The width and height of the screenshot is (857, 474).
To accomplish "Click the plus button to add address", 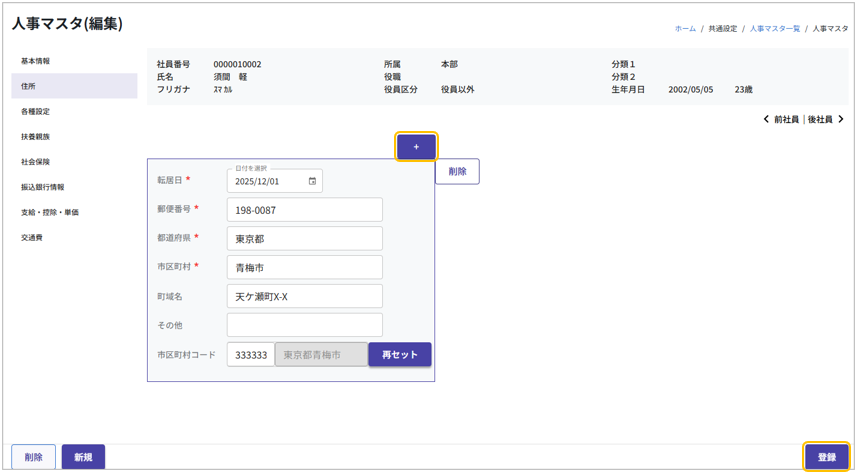I will pos(416,147).
